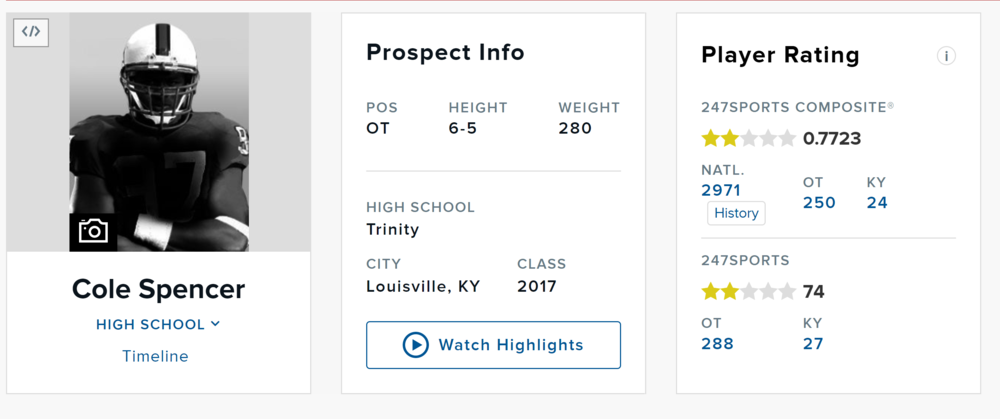Click the Louisville, KY city text
The height and width of the screenshot is (419, 1000).
423,286
